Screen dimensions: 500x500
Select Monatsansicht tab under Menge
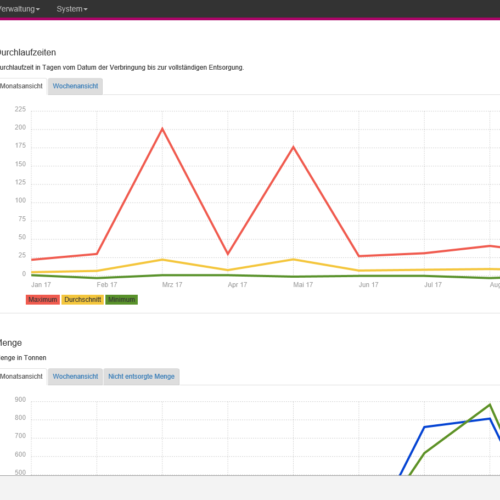point(22,376)
